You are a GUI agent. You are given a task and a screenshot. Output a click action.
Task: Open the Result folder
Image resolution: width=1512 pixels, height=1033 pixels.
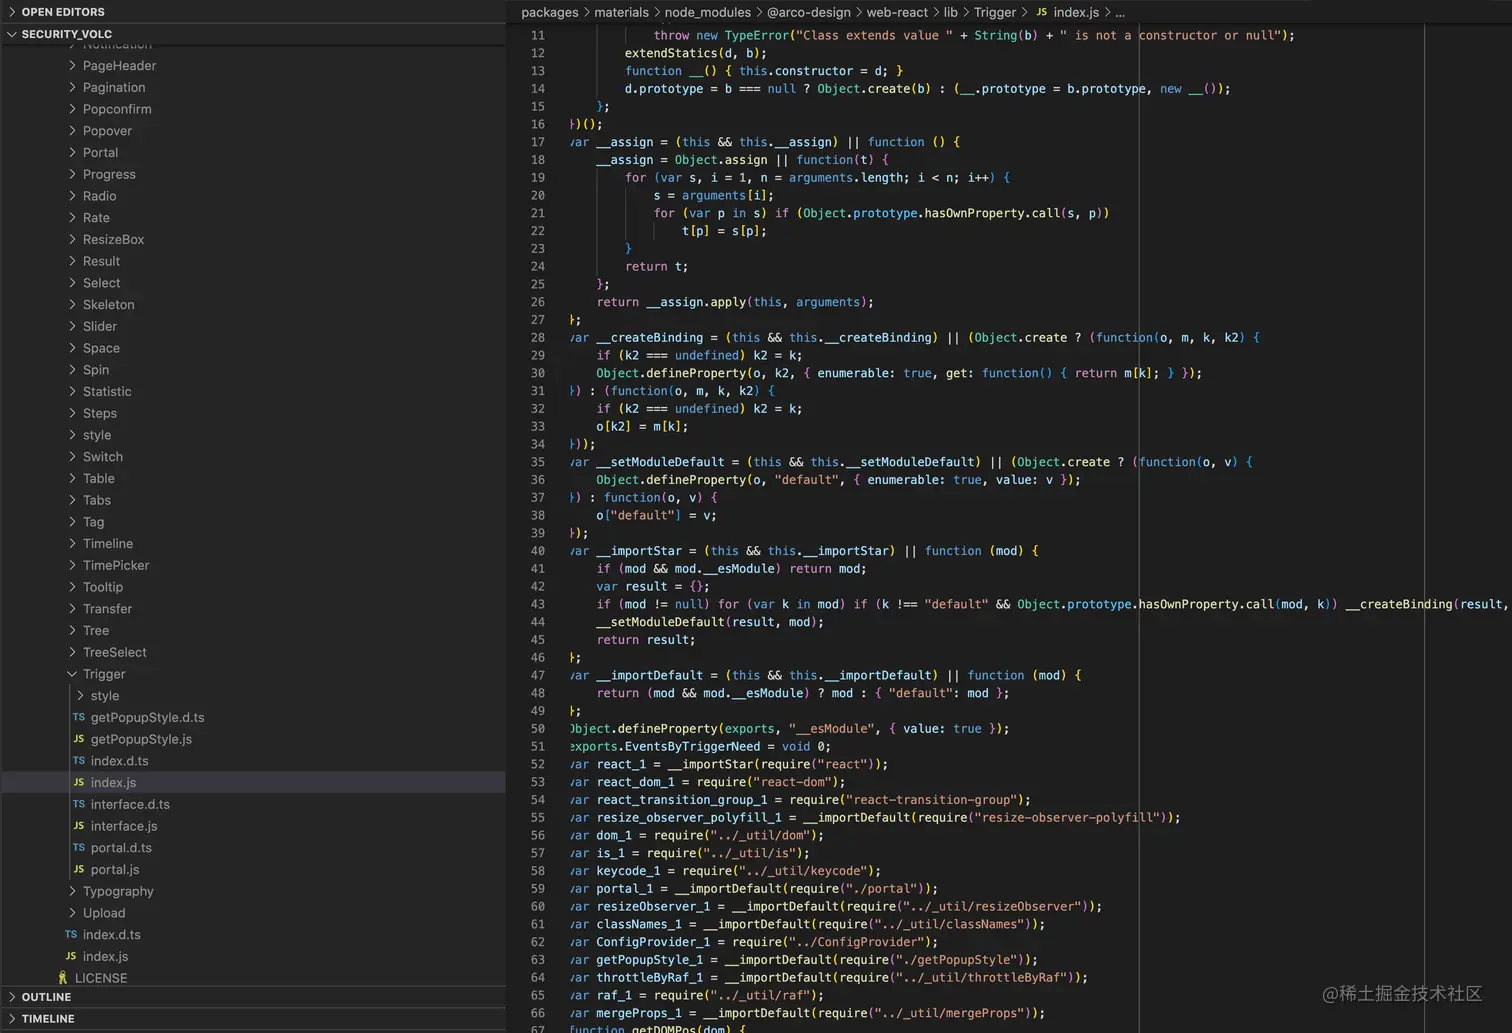pyautogui.click(x=101, y=261)
